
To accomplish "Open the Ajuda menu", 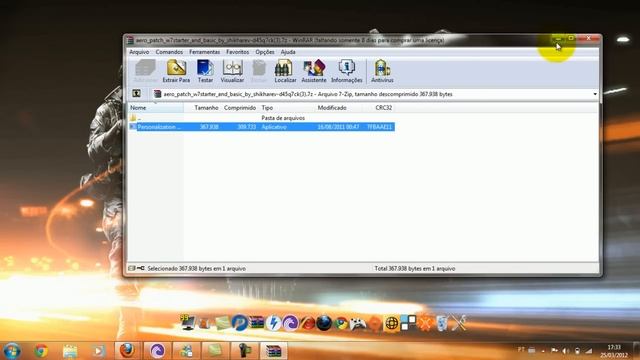I will tap(288, 52).
